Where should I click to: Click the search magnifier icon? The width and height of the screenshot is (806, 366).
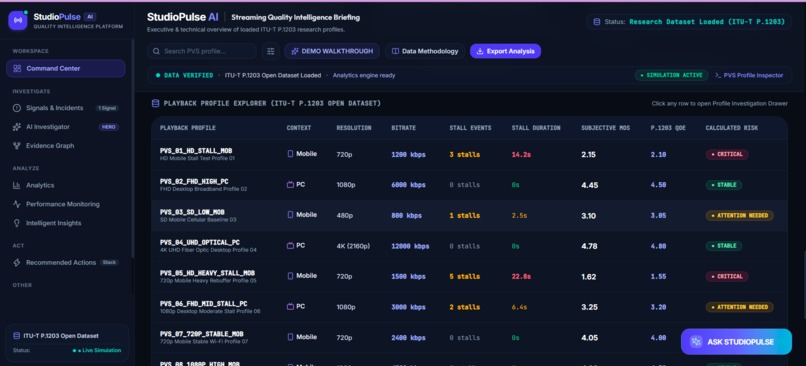(x=156, y=51)
